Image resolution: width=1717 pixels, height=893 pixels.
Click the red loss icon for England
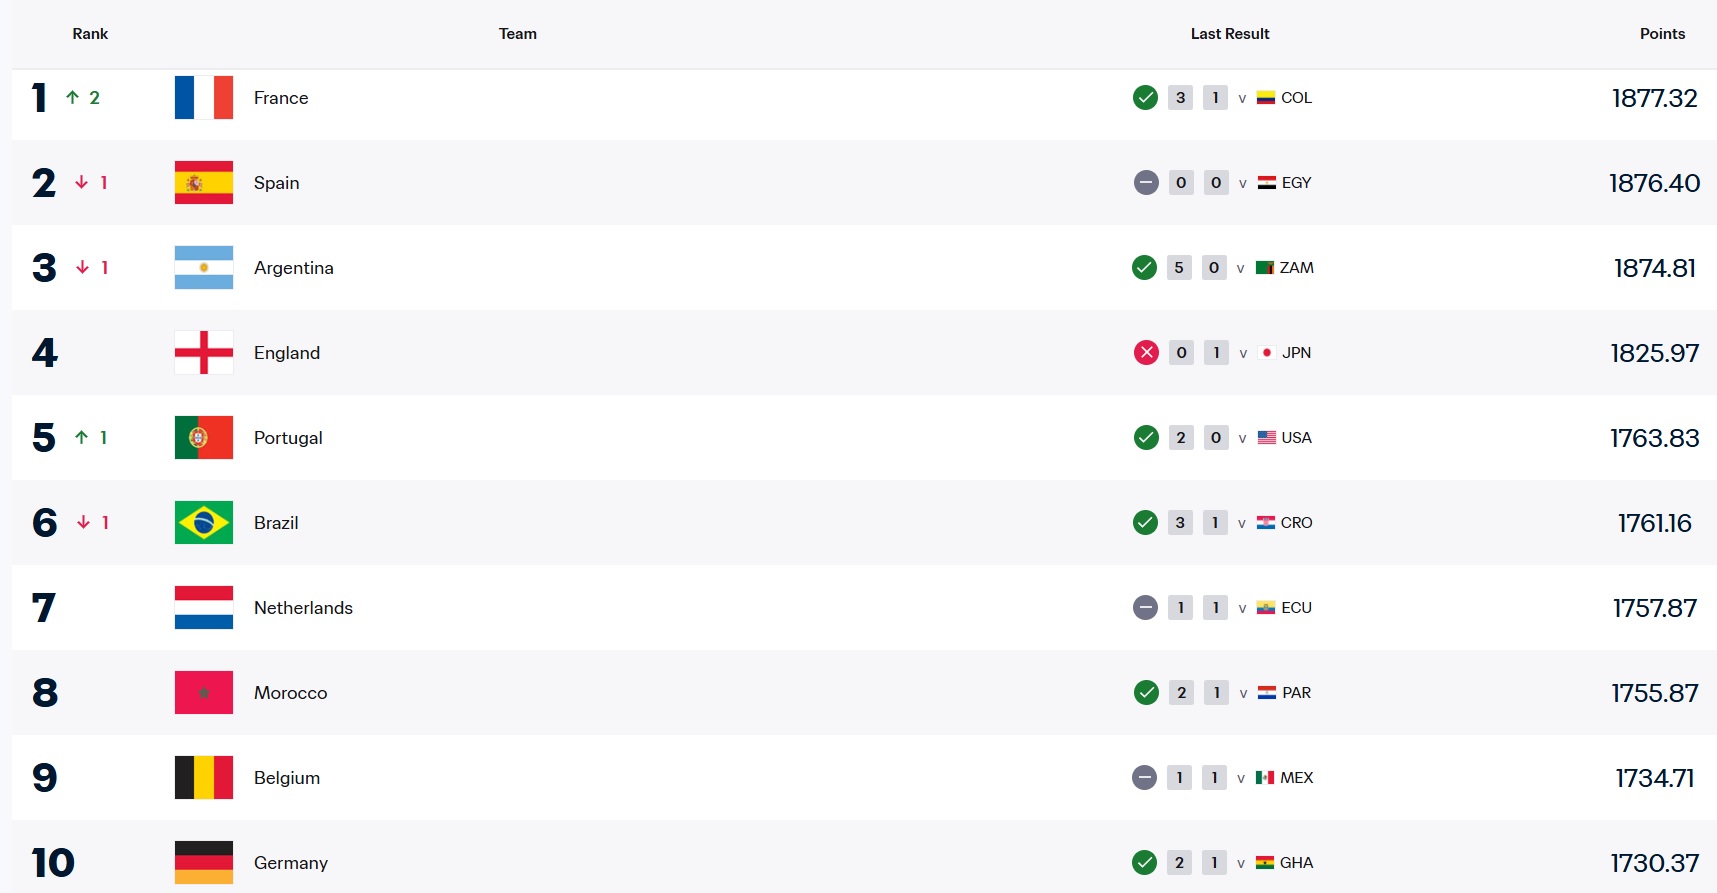(x=1146, y=353)
